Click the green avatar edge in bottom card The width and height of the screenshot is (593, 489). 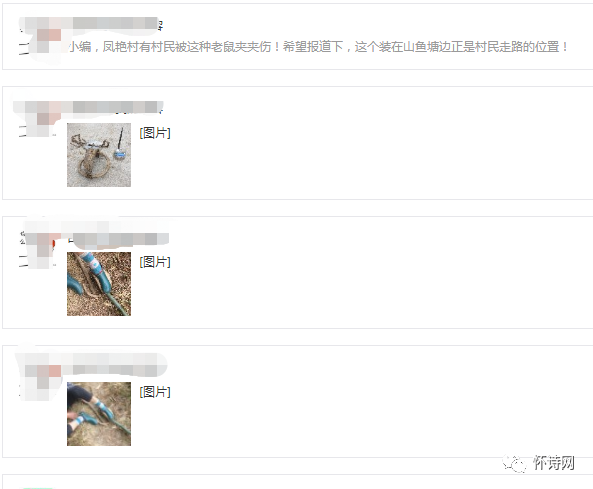pos(38,487)
